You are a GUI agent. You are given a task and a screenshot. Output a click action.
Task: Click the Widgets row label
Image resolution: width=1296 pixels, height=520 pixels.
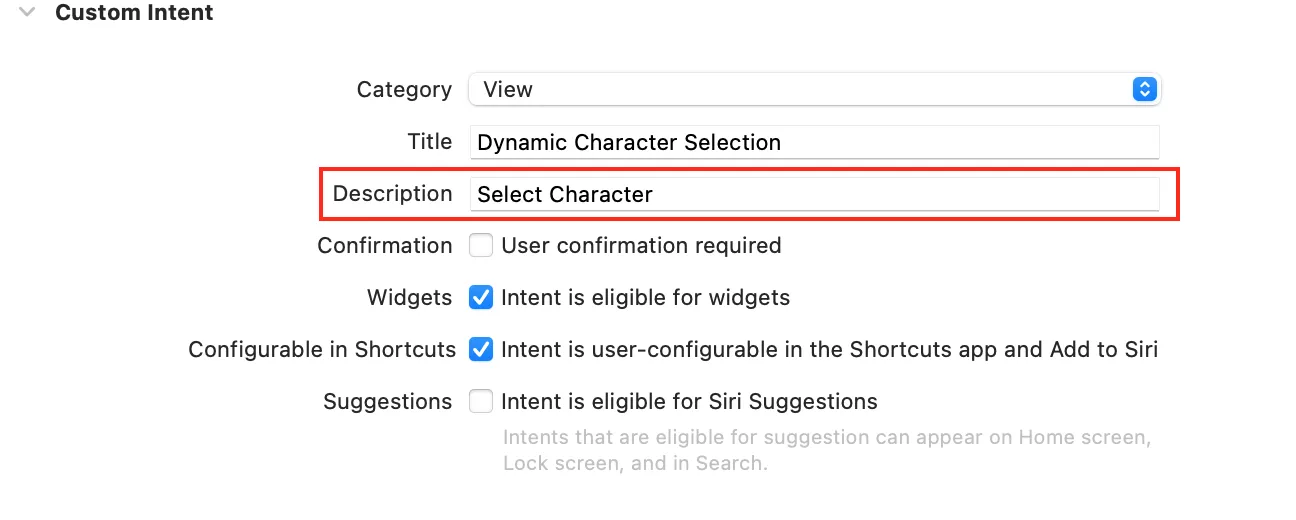[x=409, y=297]
